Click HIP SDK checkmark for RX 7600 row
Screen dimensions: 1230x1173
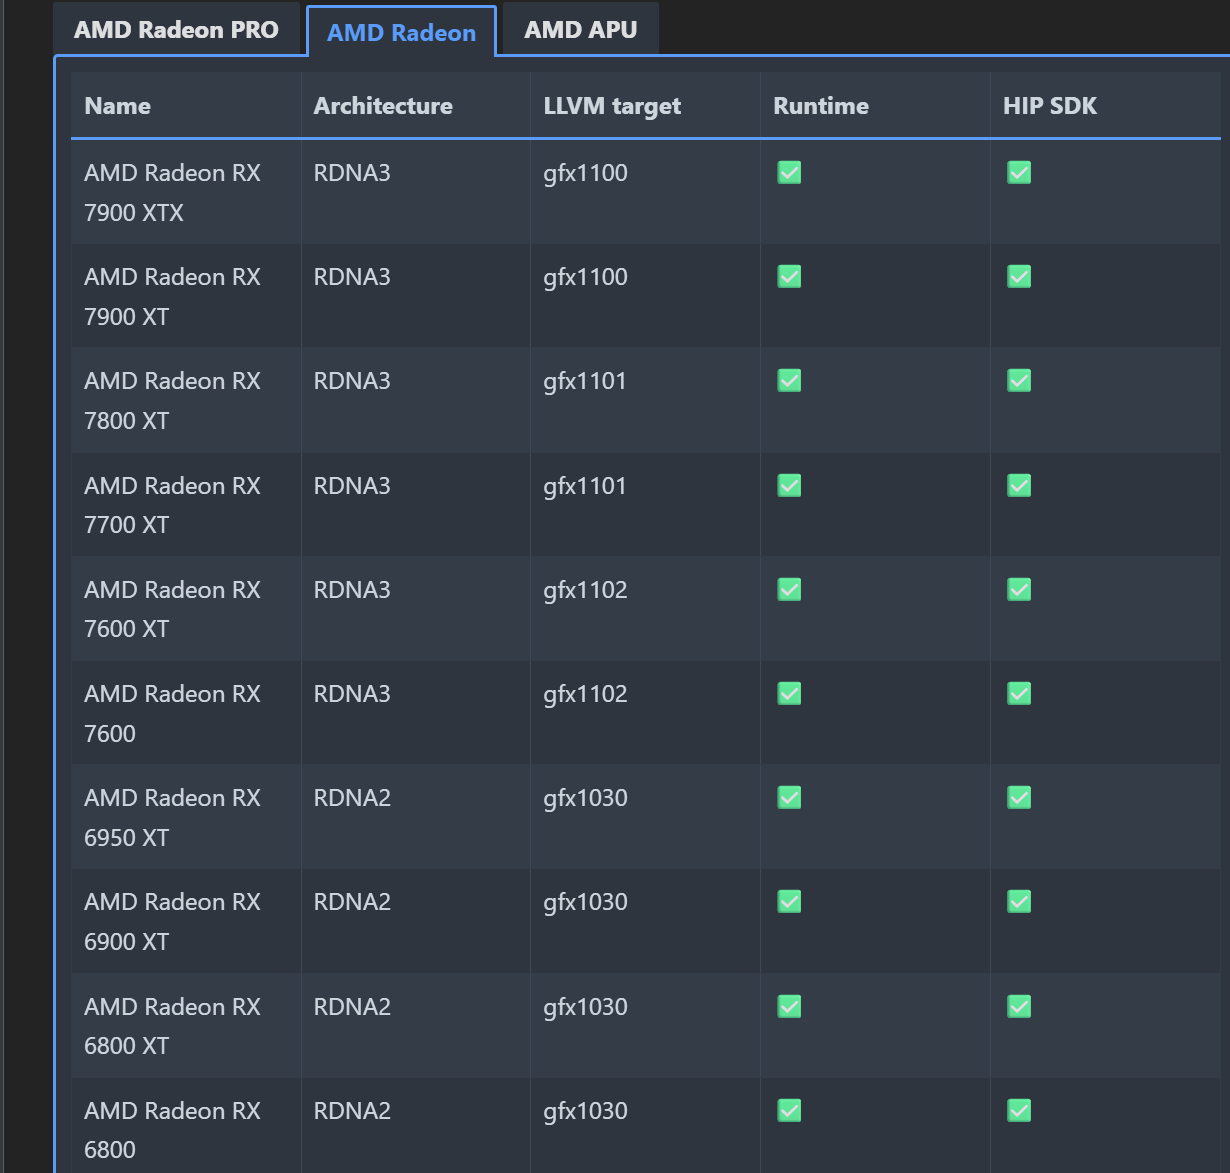1019,693
